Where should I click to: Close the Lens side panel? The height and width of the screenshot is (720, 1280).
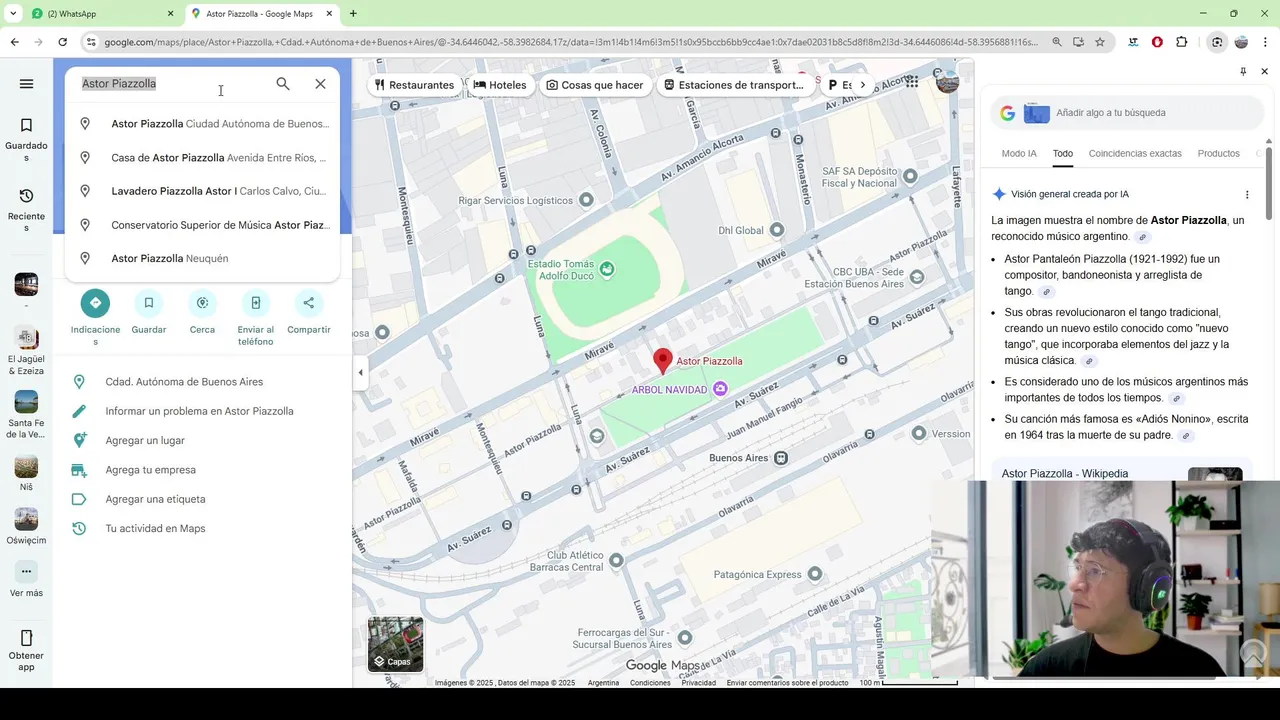[x=1264, y=72]
